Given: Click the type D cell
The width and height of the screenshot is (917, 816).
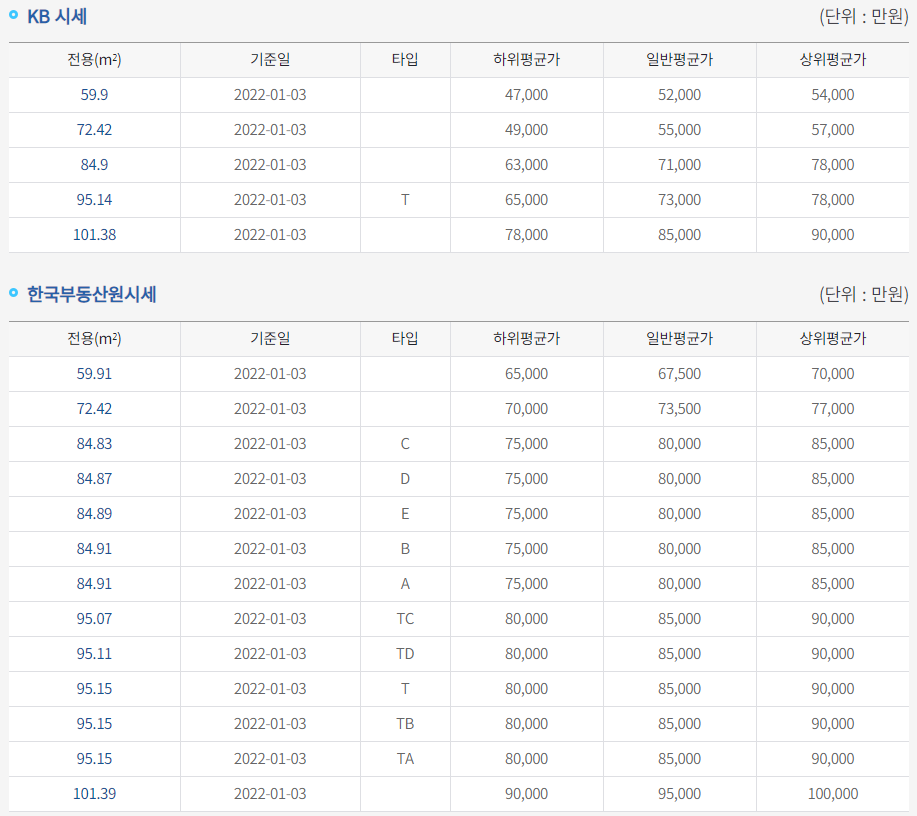Looking at the screenshot, I should tap(405, 479).
